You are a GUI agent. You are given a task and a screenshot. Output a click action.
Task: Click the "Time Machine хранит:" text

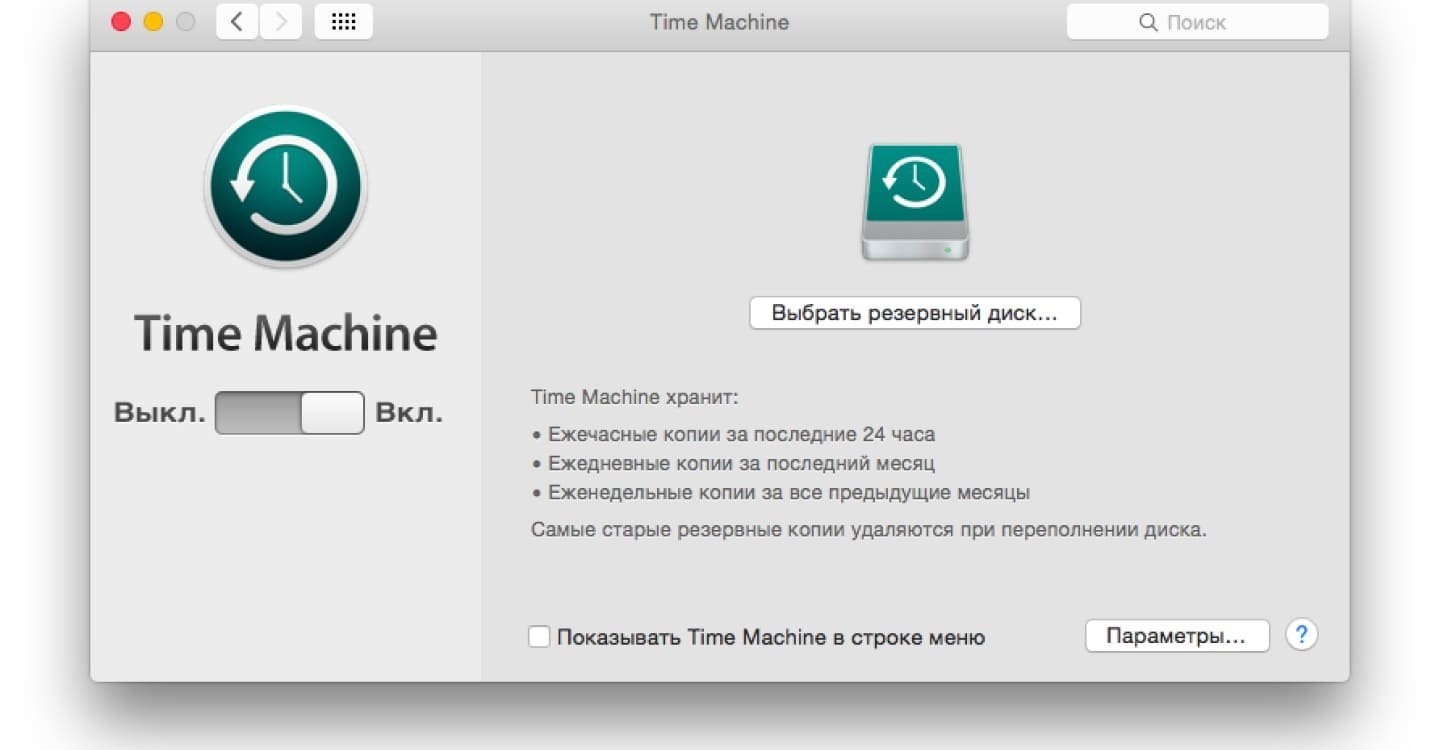click(x=635, y=397)
